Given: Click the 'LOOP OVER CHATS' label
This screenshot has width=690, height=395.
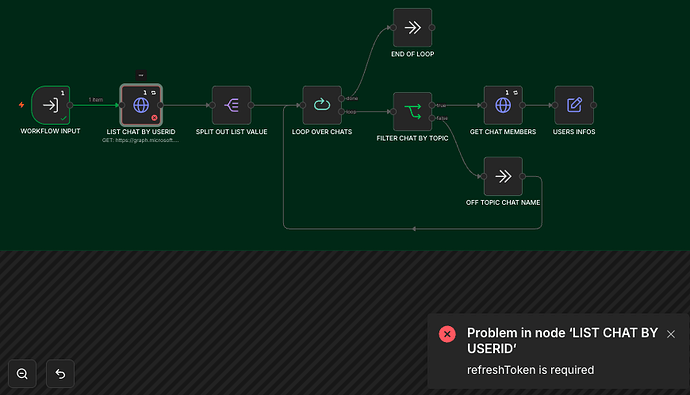Looking at the screenshot, I should point(322,132).
